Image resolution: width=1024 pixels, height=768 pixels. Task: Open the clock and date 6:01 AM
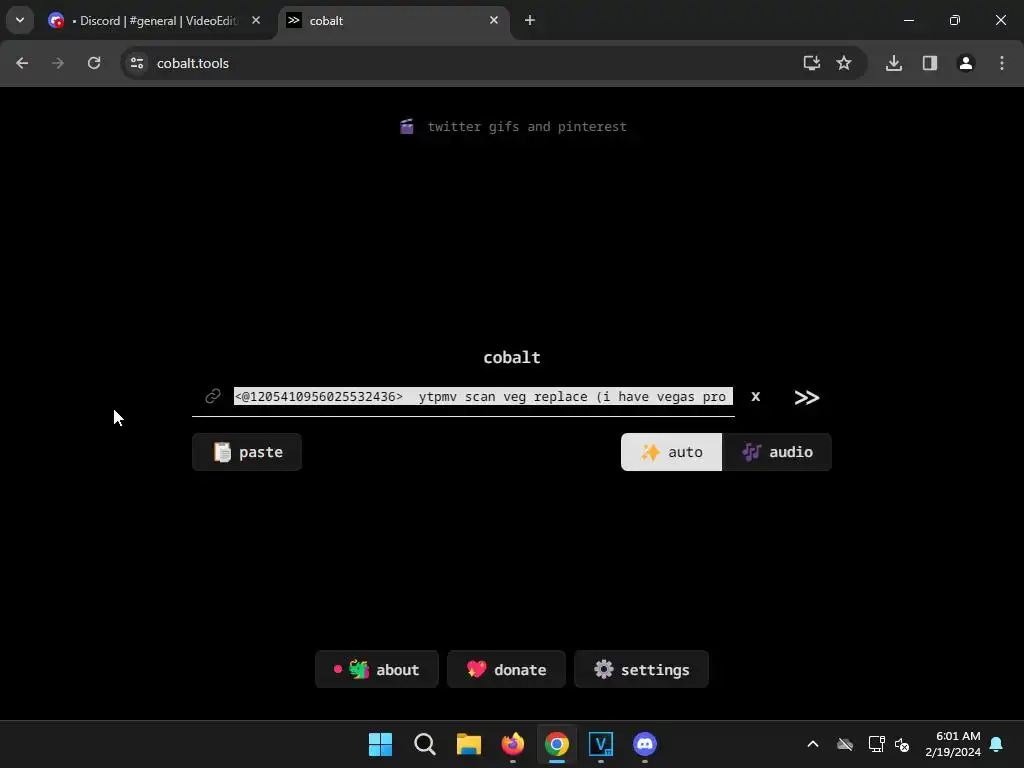[x=953, y=744]
